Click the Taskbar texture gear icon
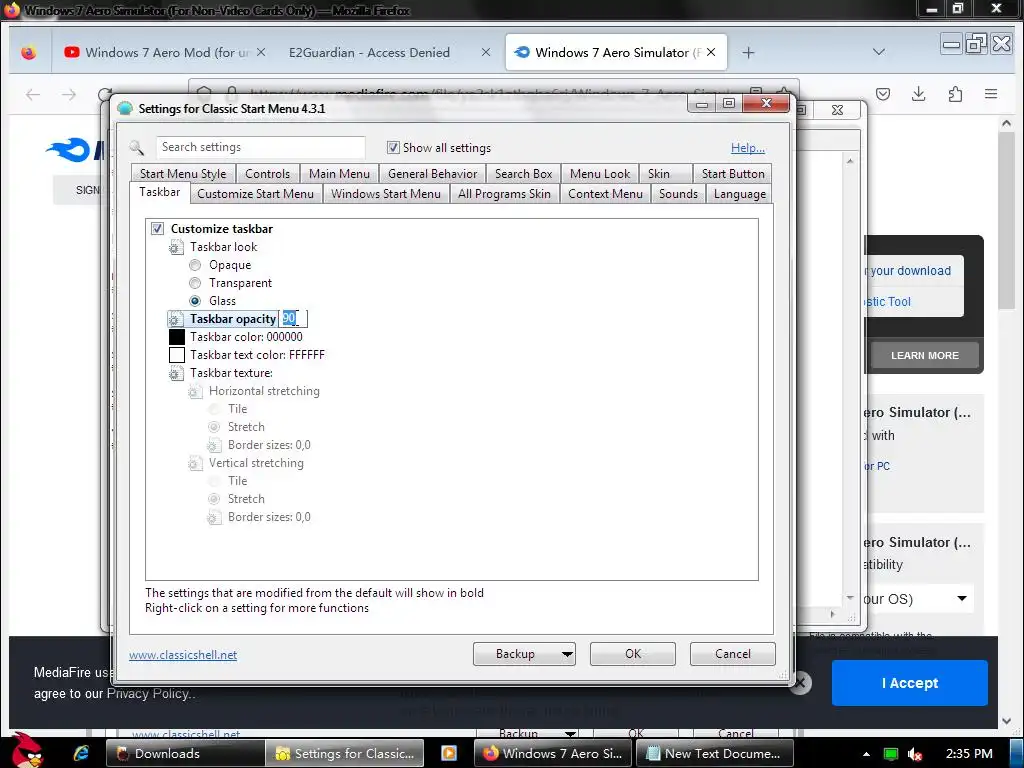 pos(176,373)
